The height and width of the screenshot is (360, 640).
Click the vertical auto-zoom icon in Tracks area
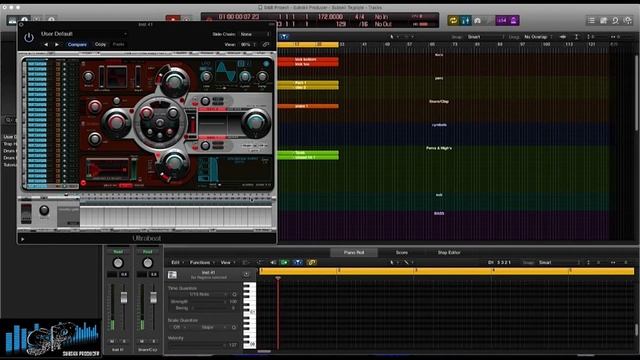(576, 37)
